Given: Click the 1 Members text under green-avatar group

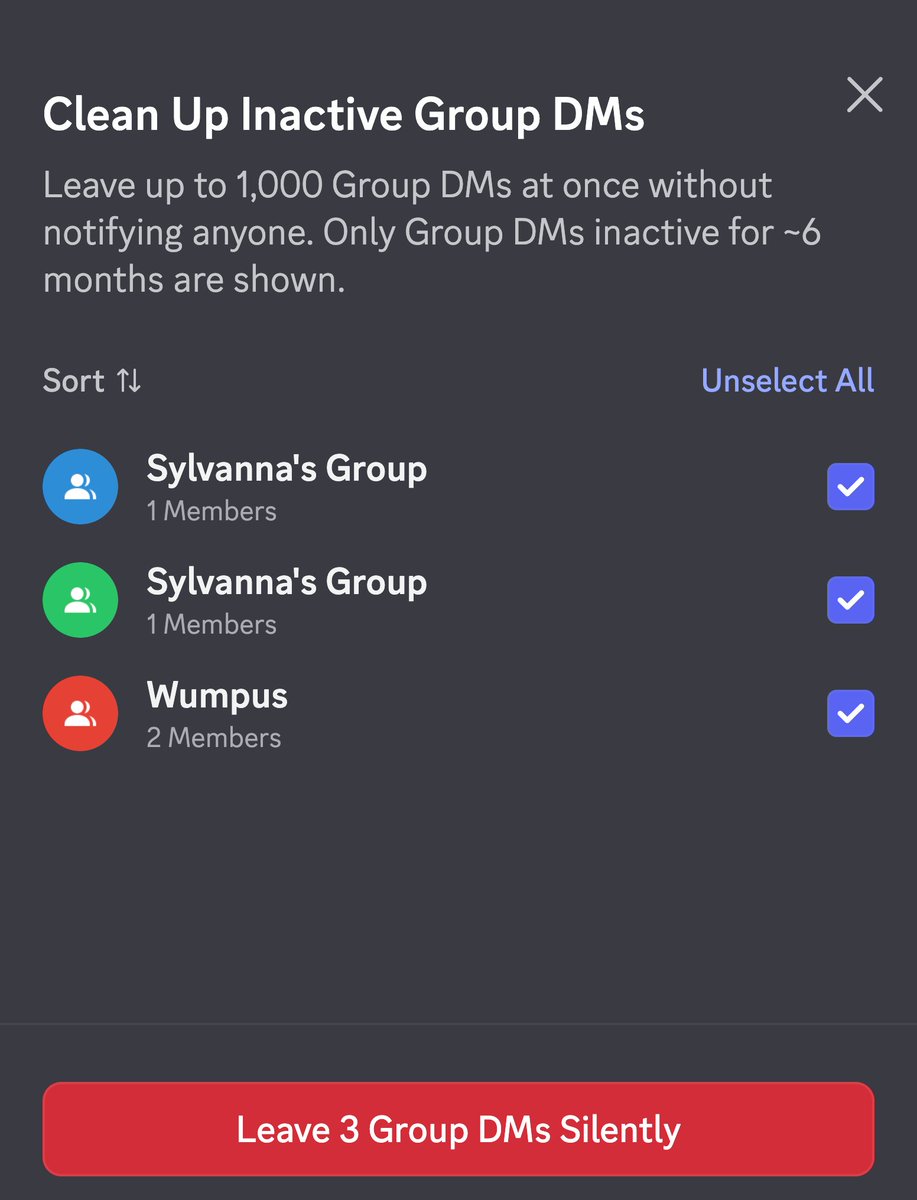Looking at the screenshot, I should click(211, 624).
